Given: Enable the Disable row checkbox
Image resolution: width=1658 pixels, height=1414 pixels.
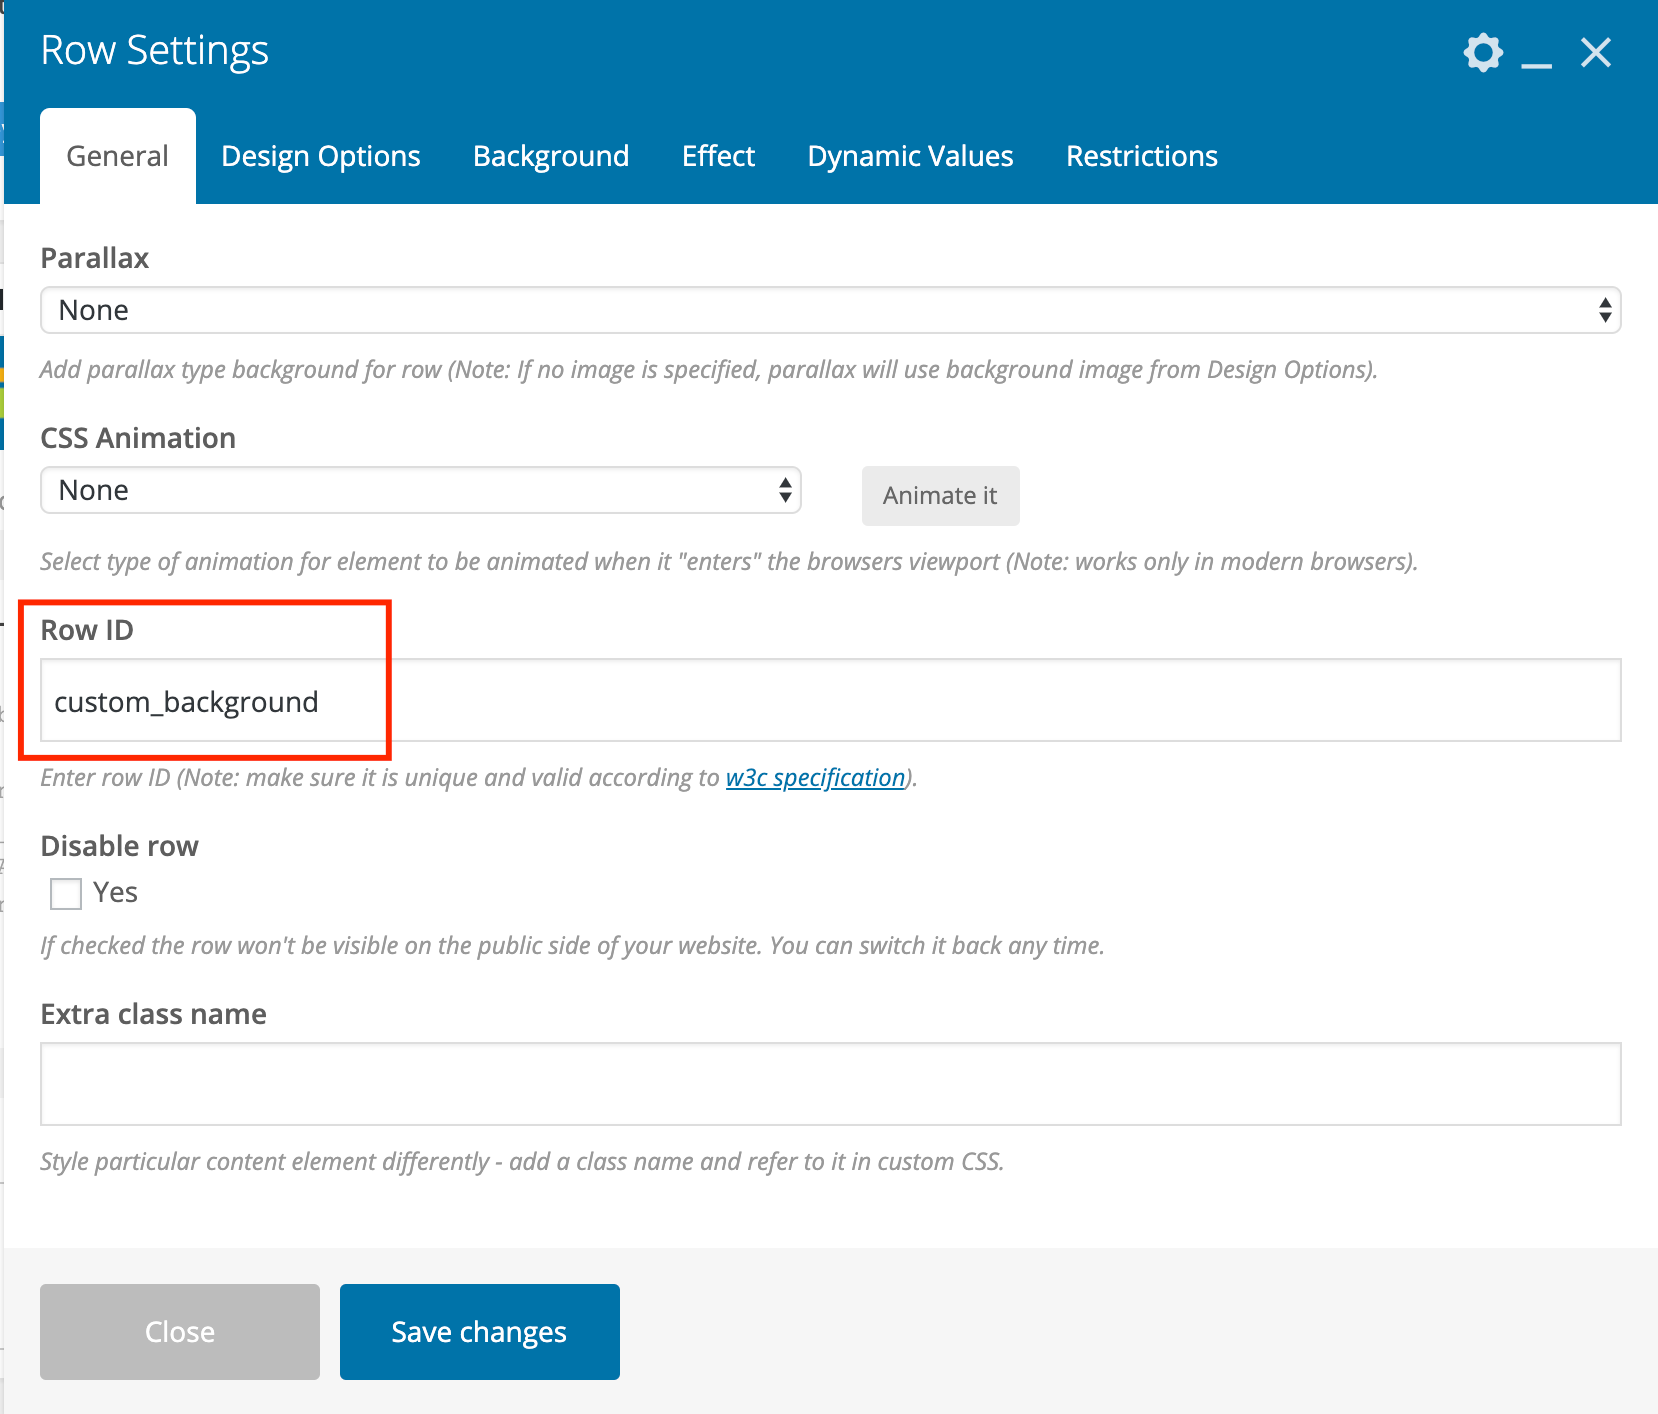Looking at the screenshot, I should pos(66,893).
